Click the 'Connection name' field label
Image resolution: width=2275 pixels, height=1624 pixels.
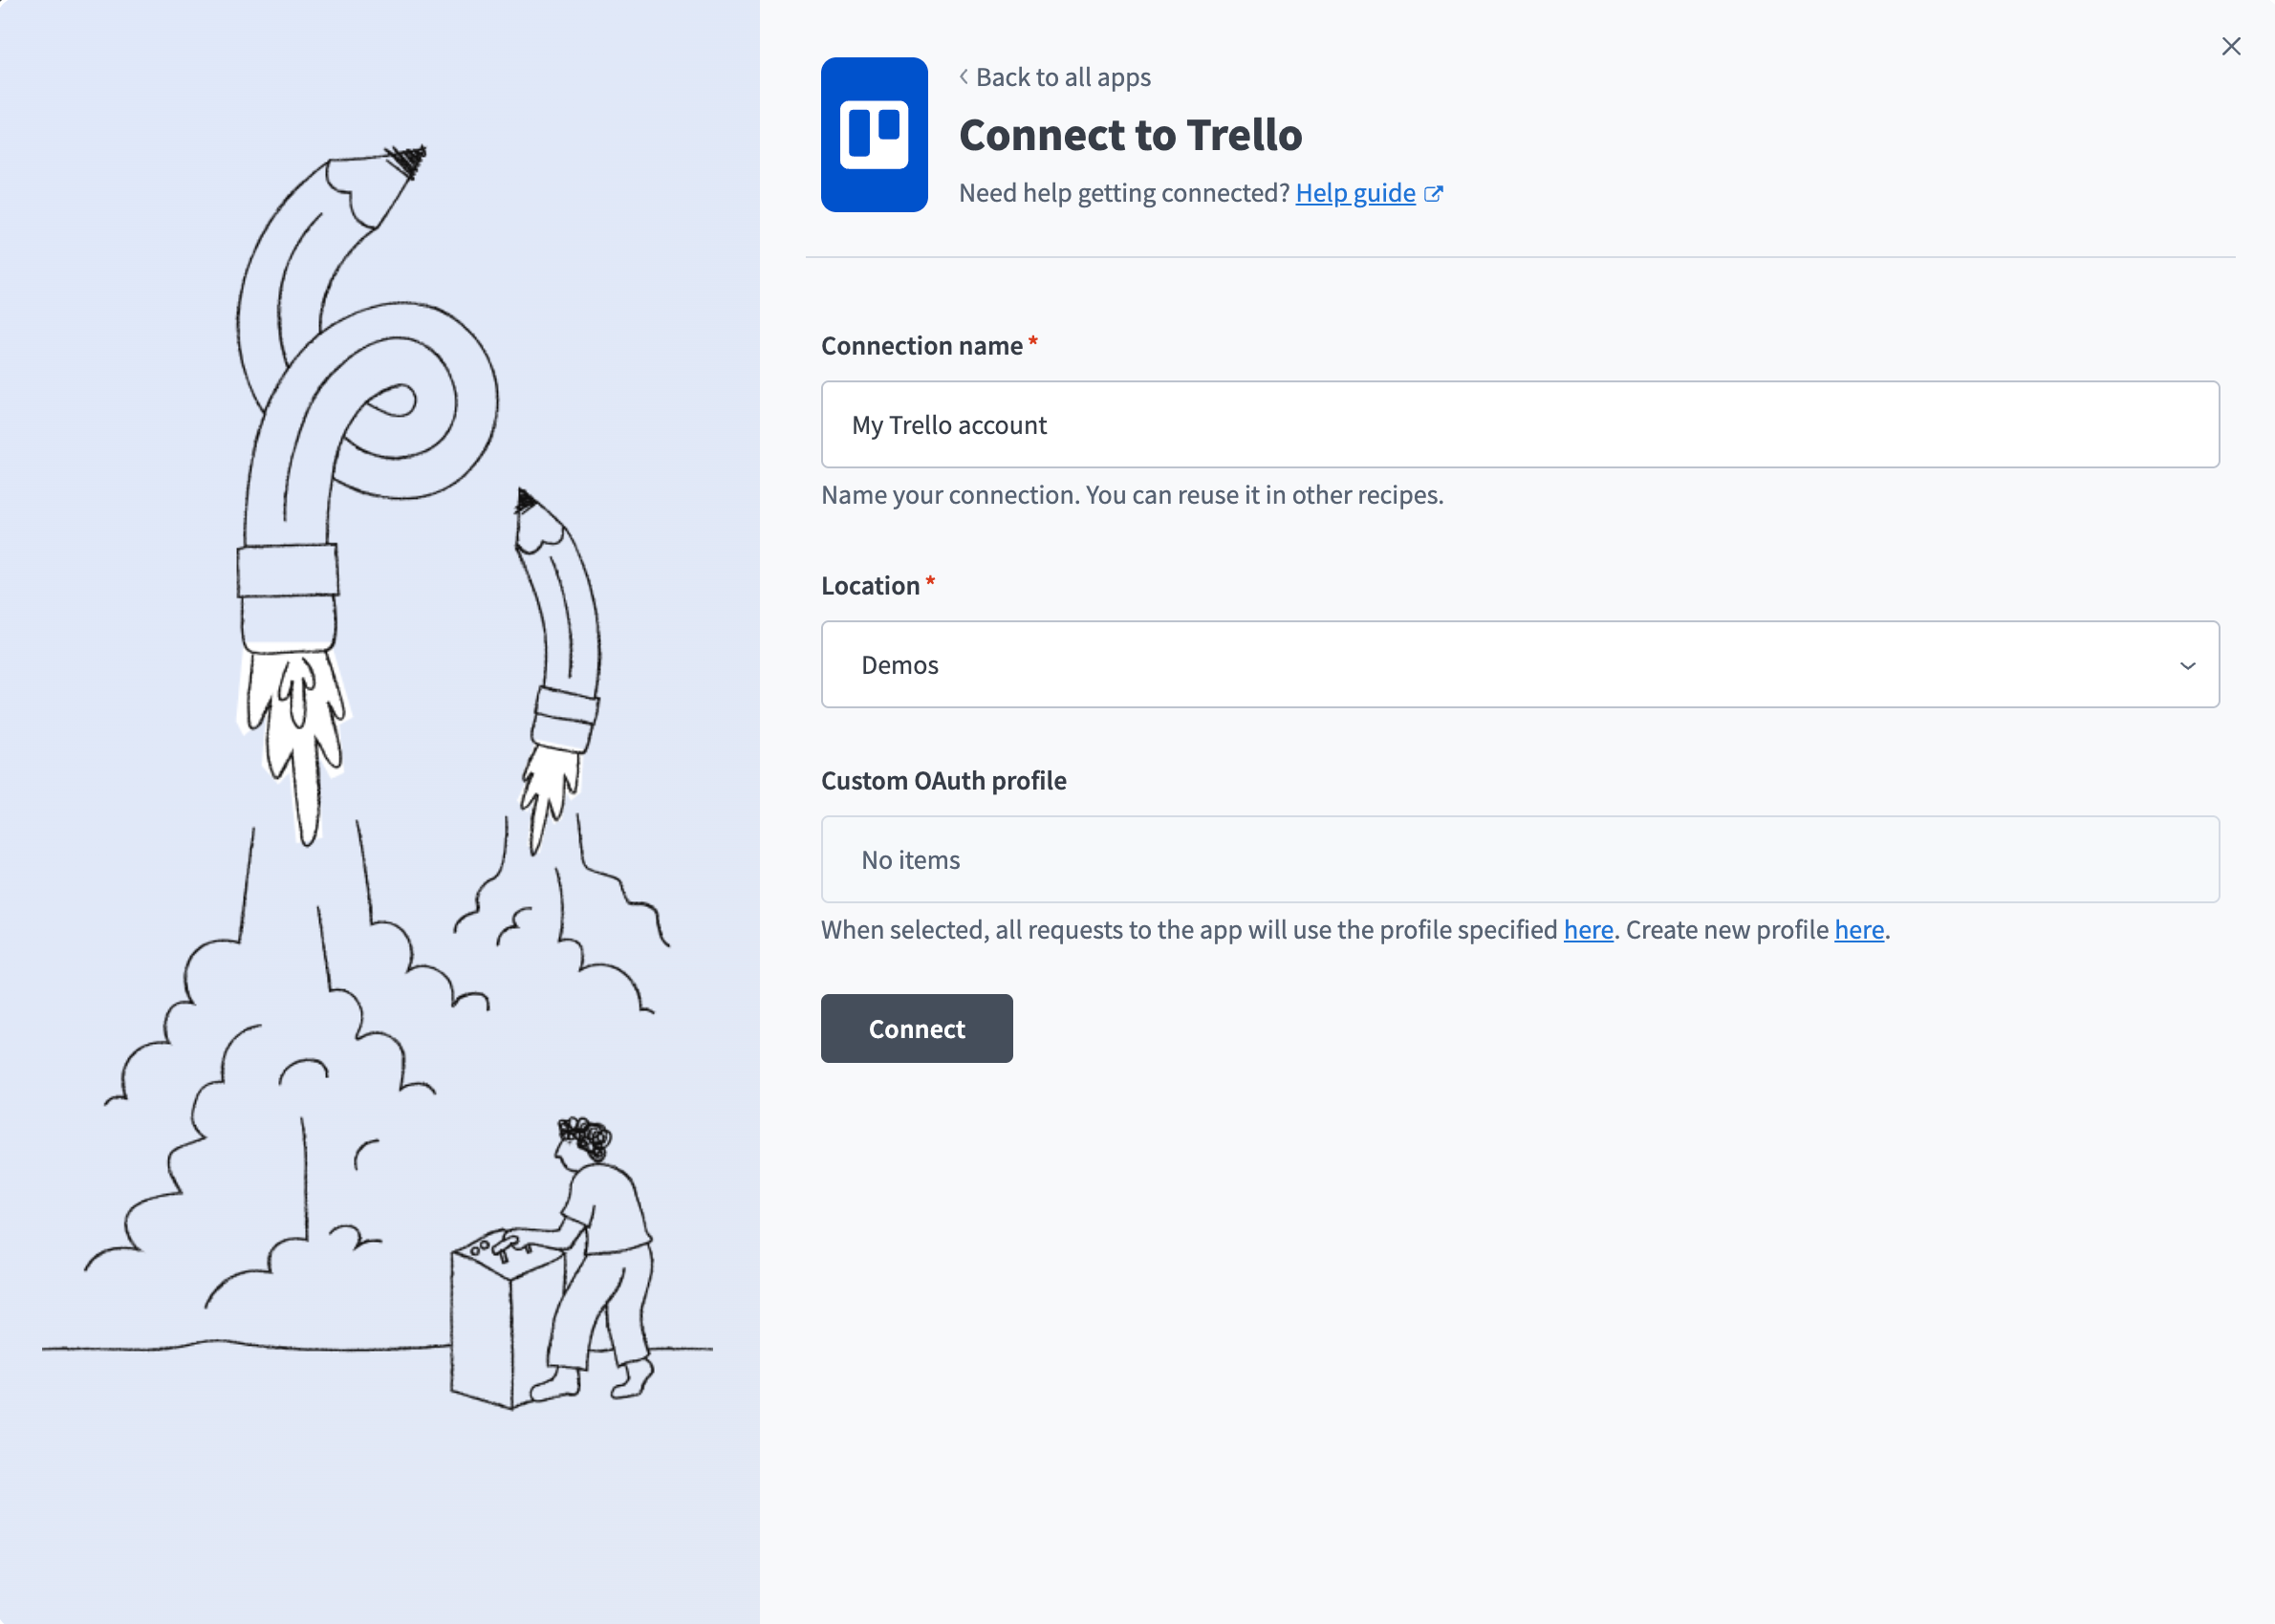tap(921, 346)
